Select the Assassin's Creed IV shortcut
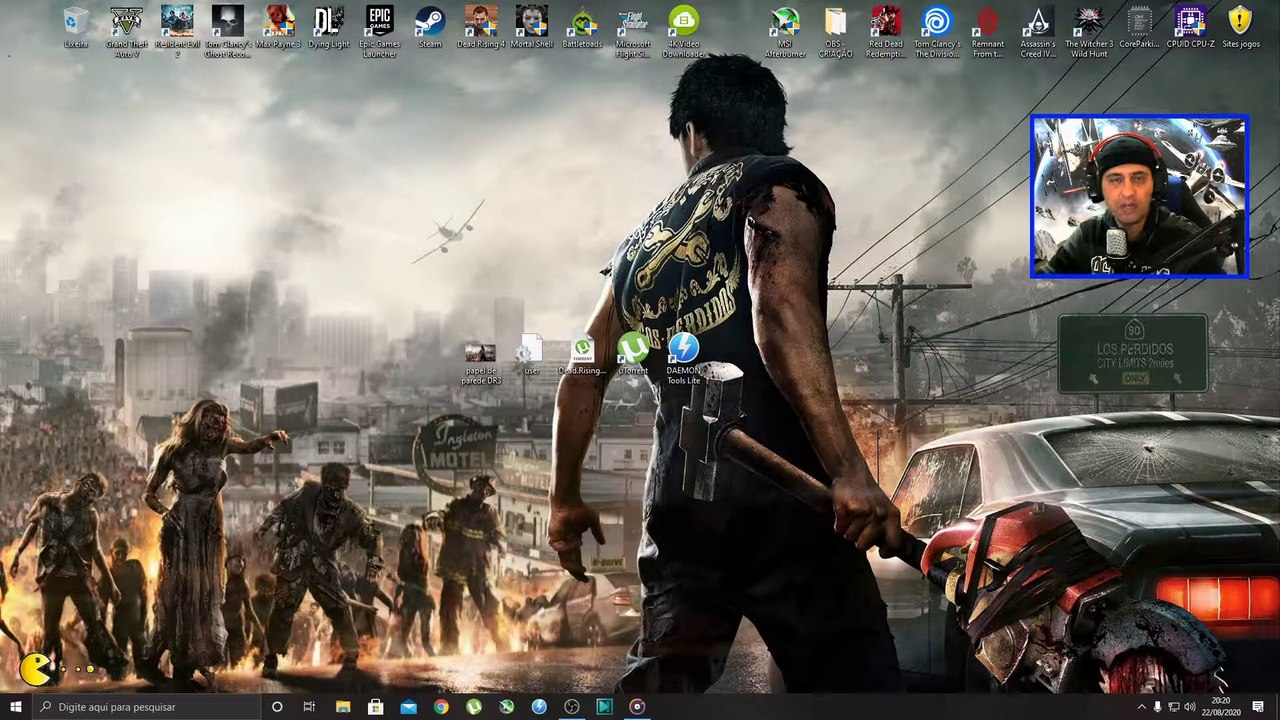The height and width of the screenshot is (720, 1280). click(x=1038, y=31)
